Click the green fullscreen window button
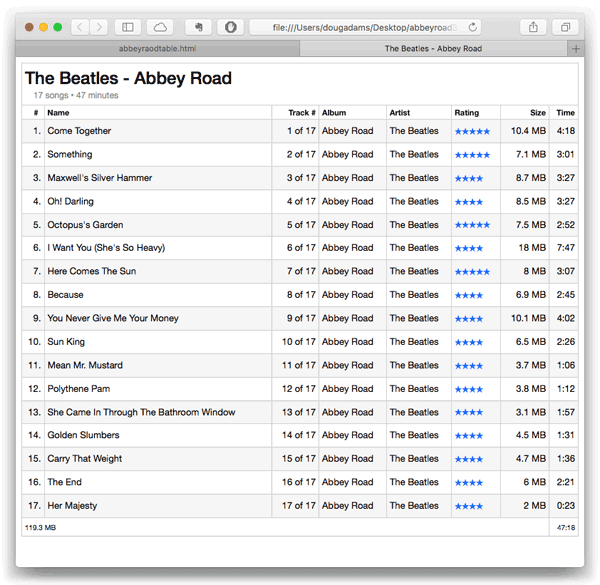This screenshot has width=600, height=585. (57, 27)
